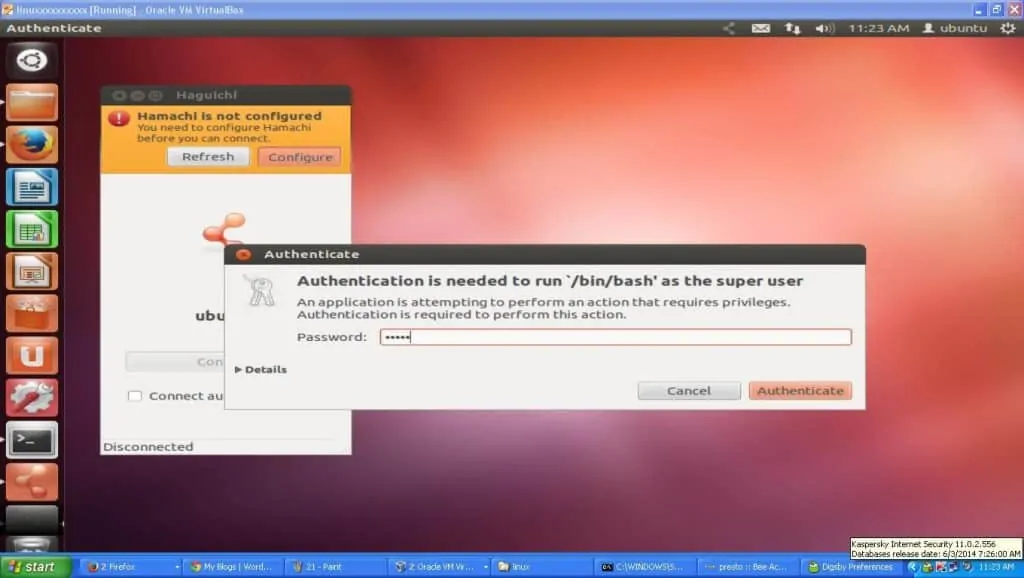Focus the Password input field
Image resolution: width=1024 pixels, height=578 pixels.
pos(616,337)
